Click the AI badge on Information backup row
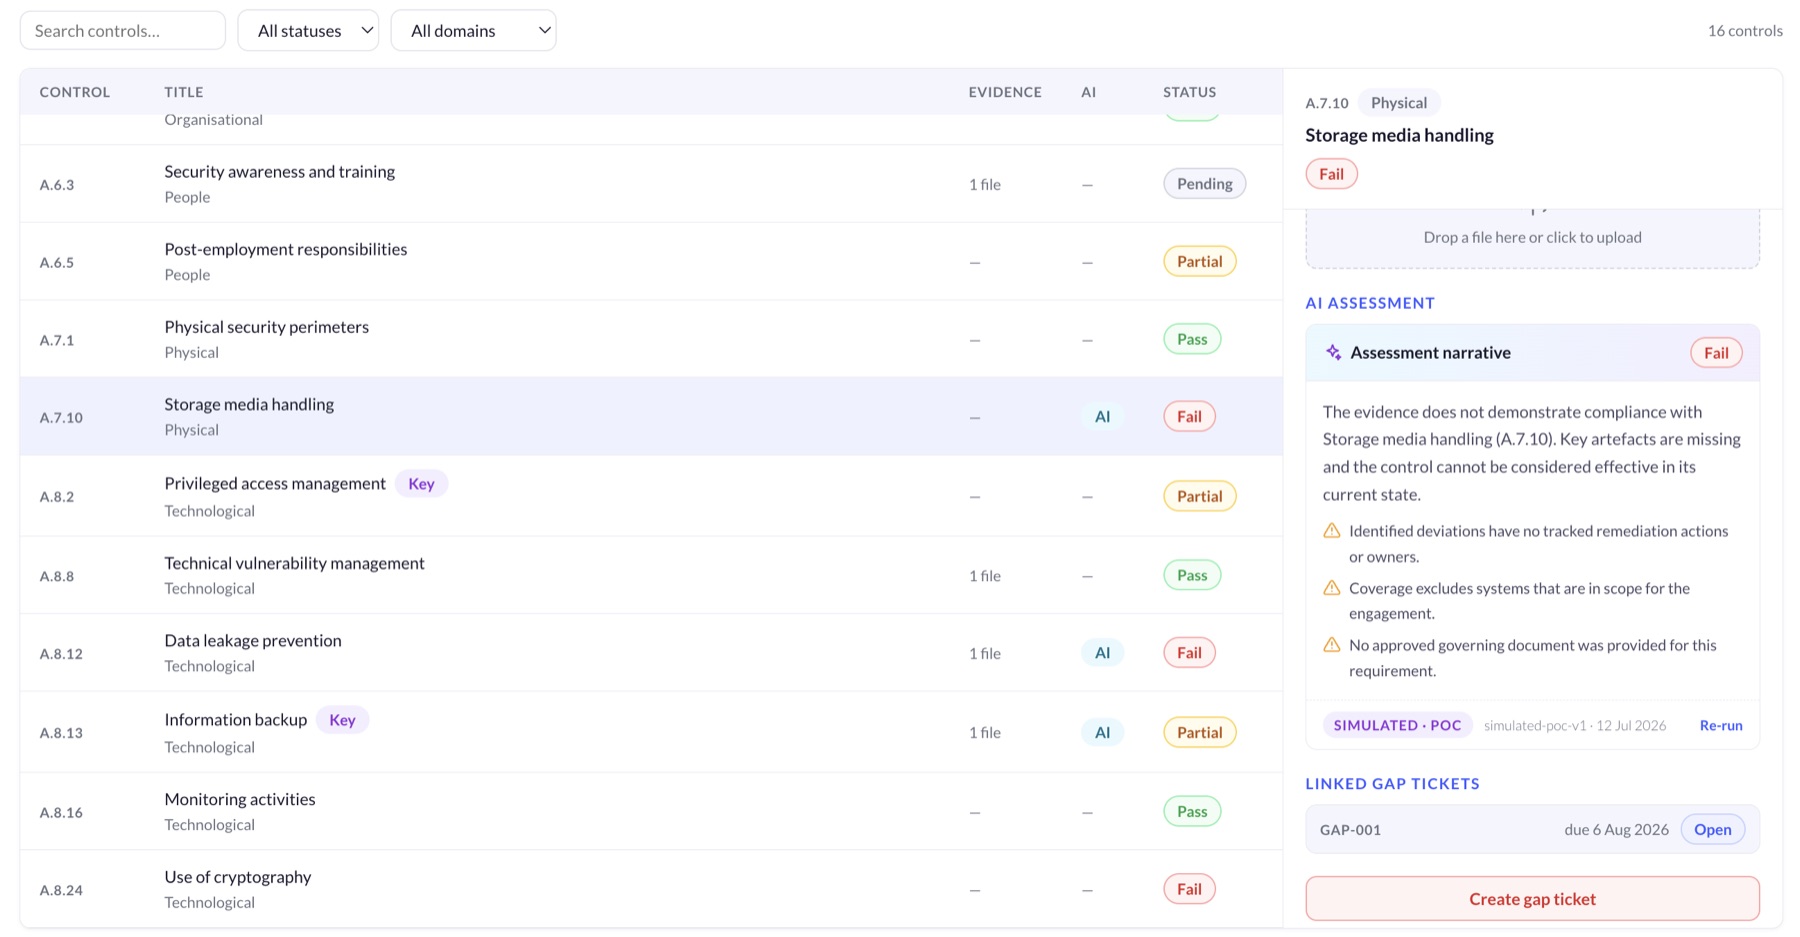 pos(1102,732)
